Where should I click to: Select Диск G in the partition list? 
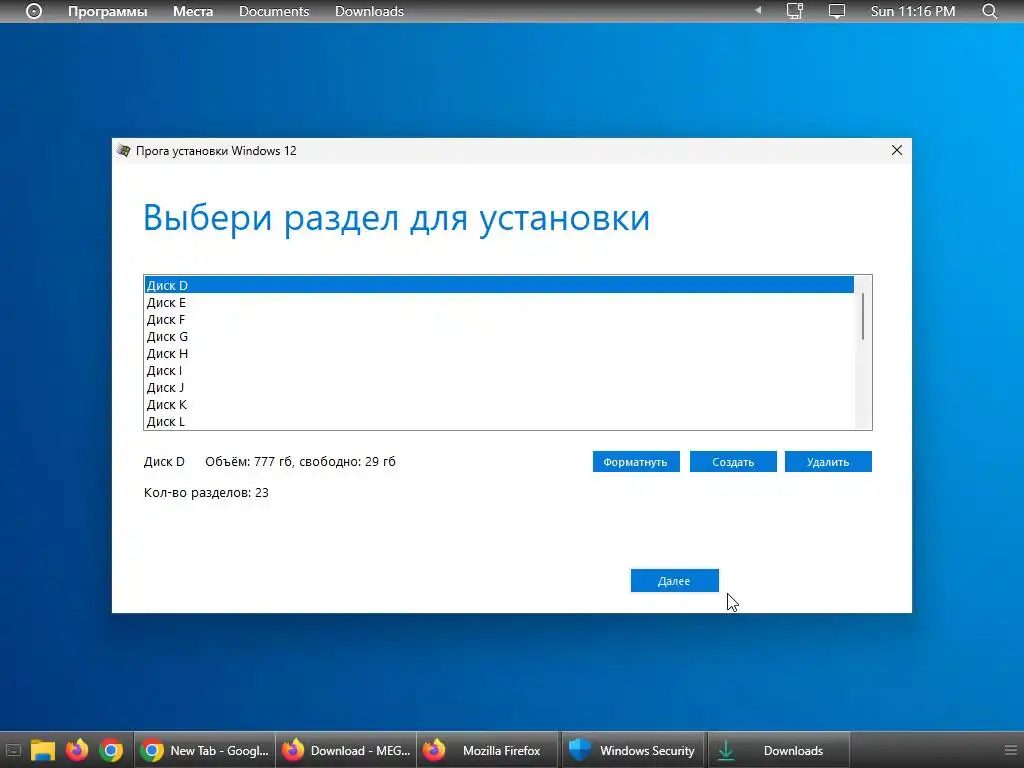tap(499, 336)
